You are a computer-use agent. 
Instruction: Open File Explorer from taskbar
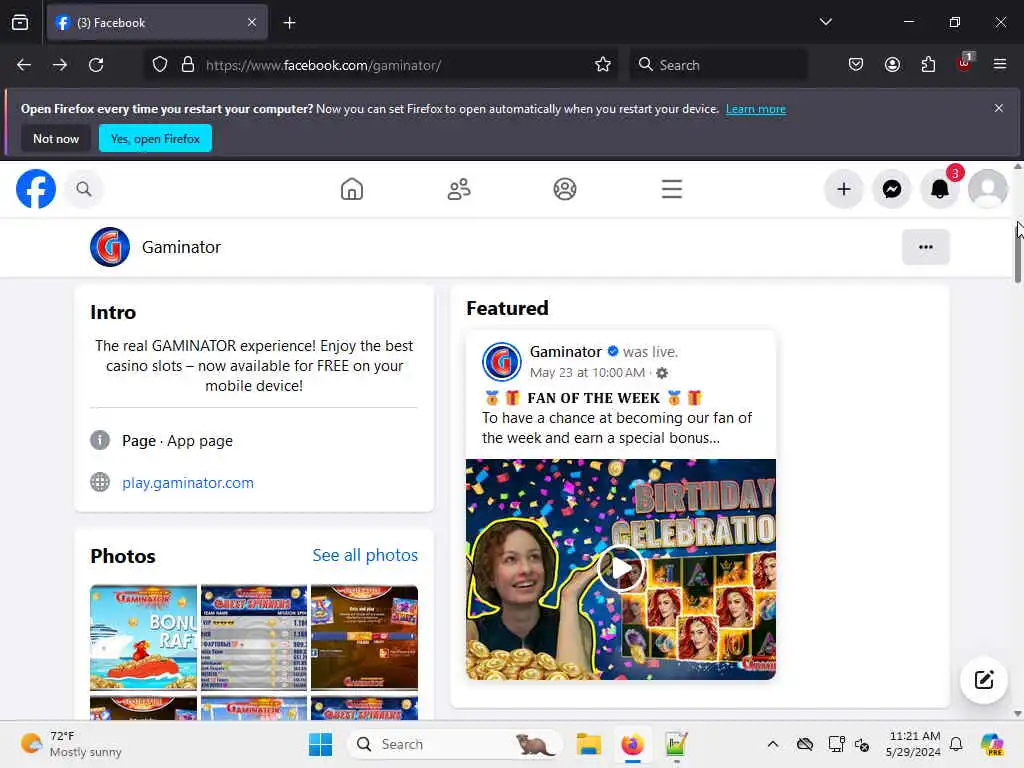[x=588, y=744]
